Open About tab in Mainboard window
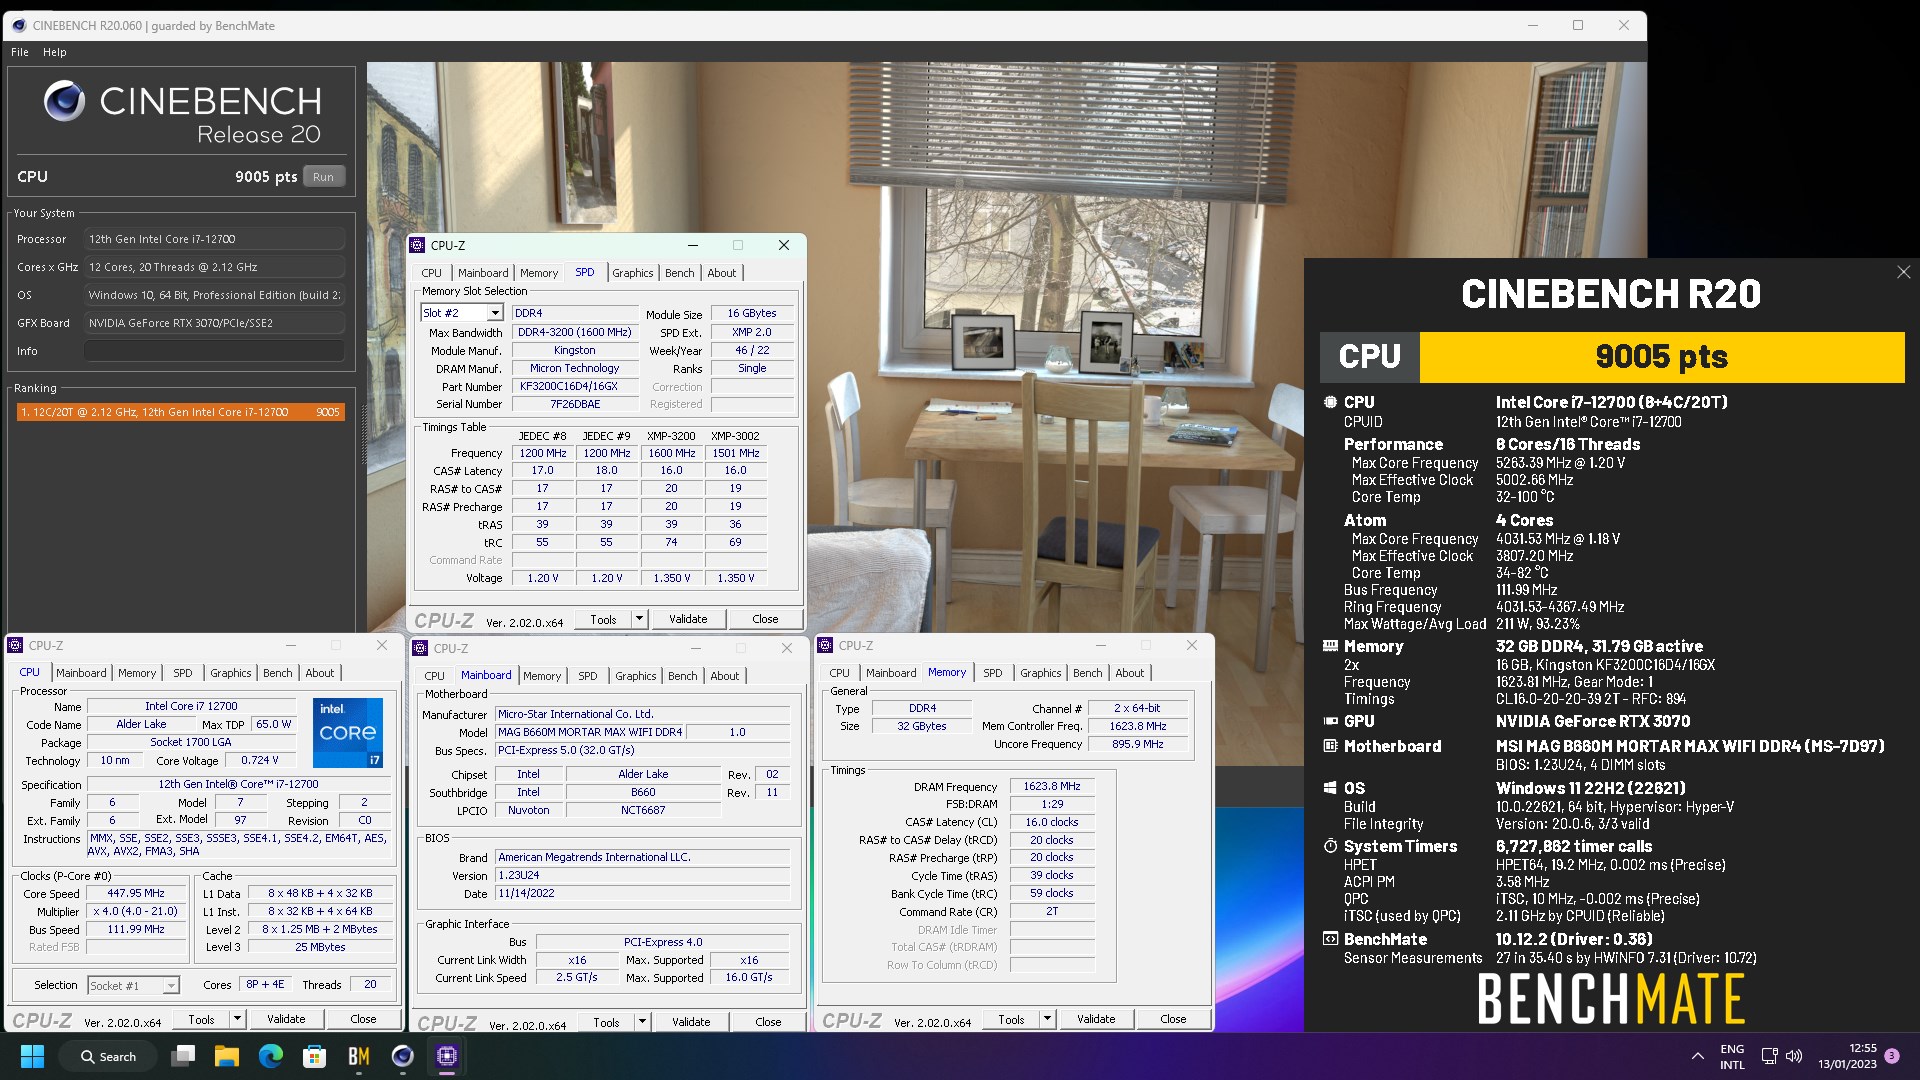The image size is (1920, 1080). [725, 676]
